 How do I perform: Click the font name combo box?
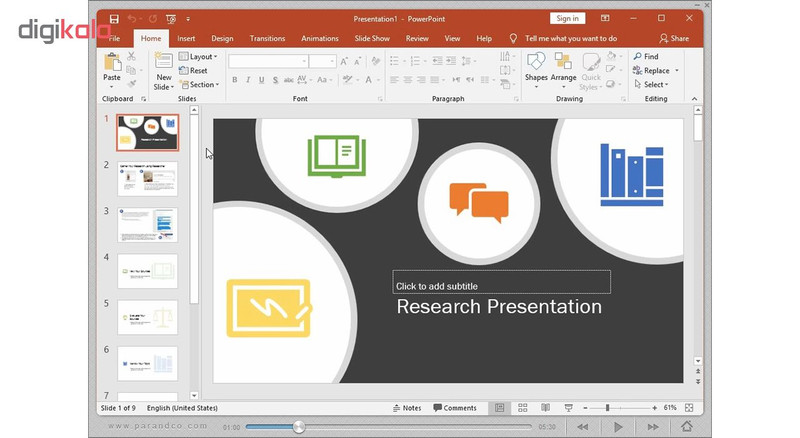[268, 61]
